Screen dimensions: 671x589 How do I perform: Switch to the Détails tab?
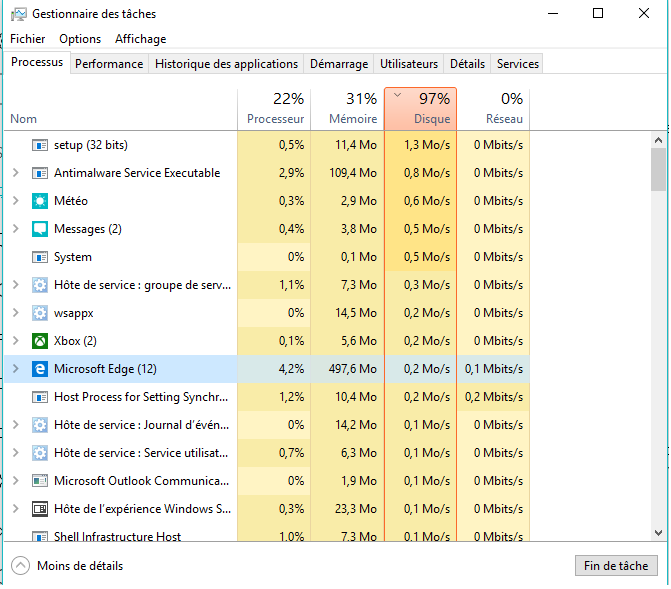coord(467,64)
